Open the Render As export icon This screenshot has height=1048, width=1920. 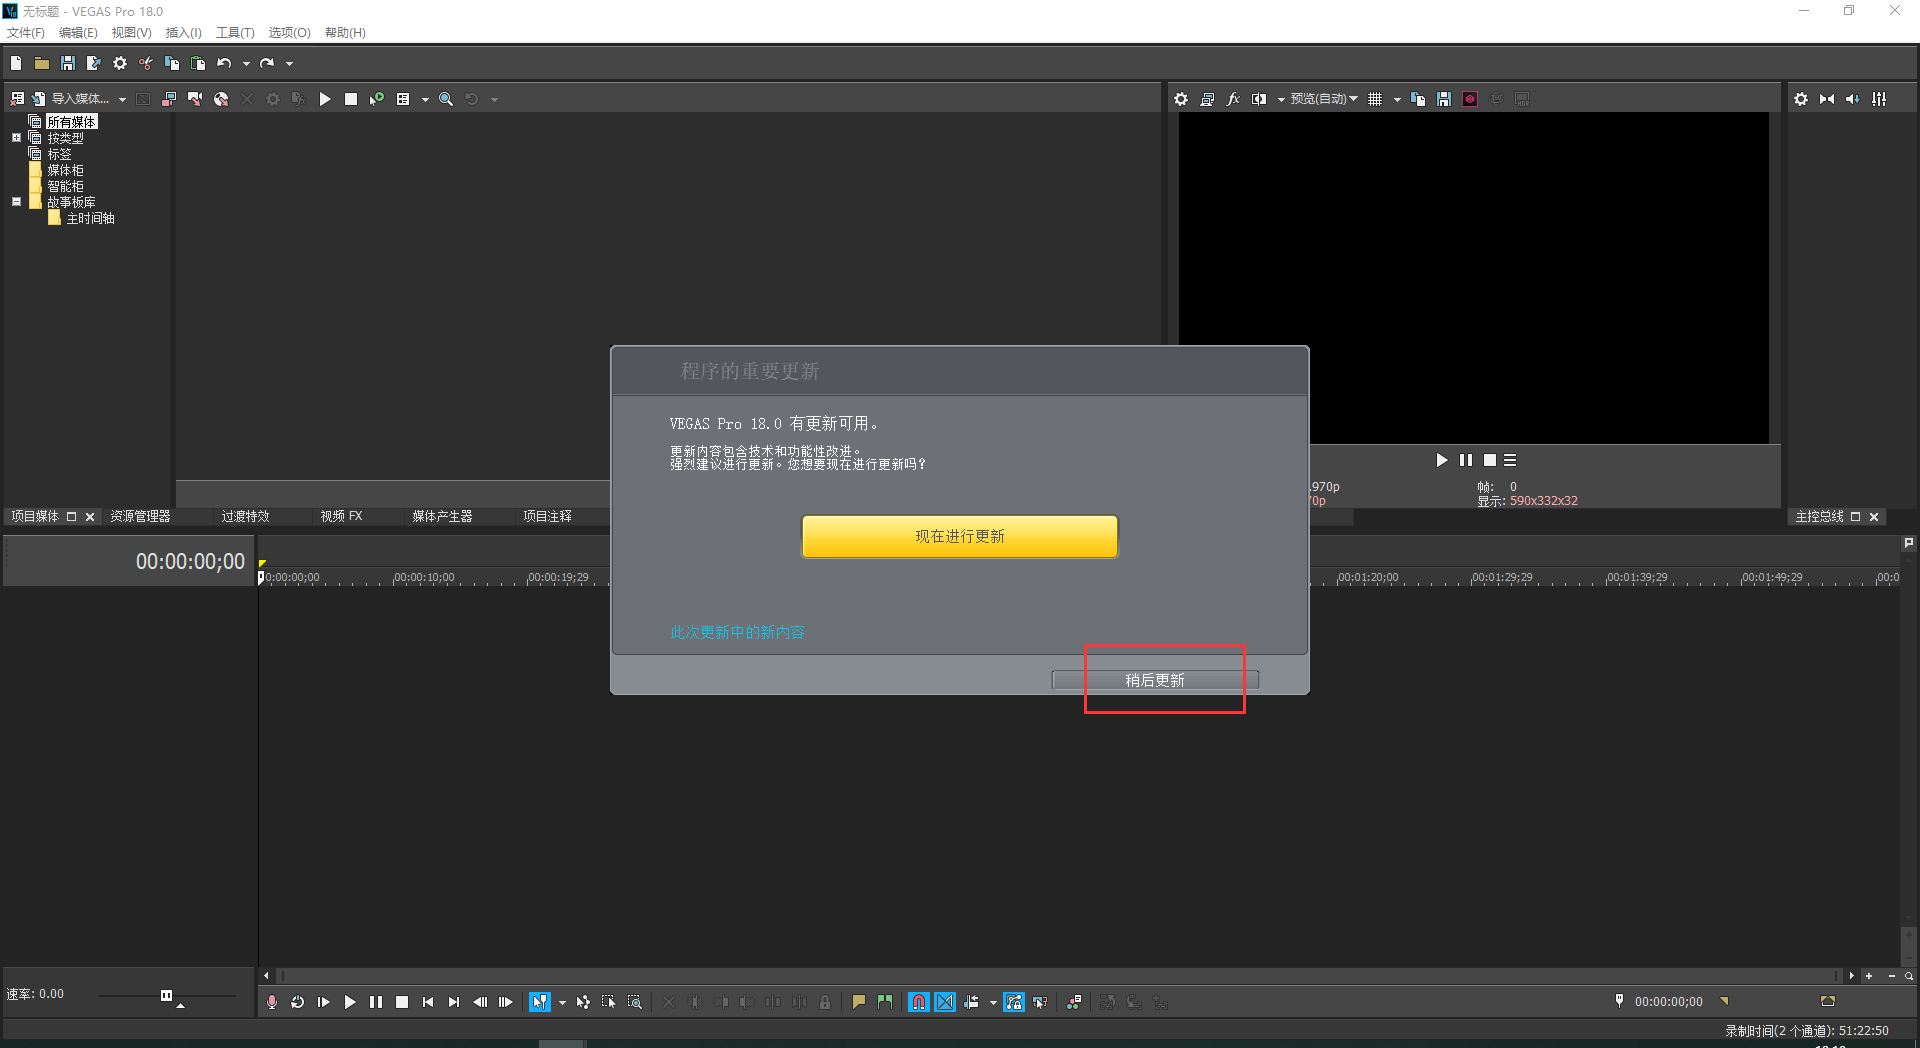click(x=94, y=63)
